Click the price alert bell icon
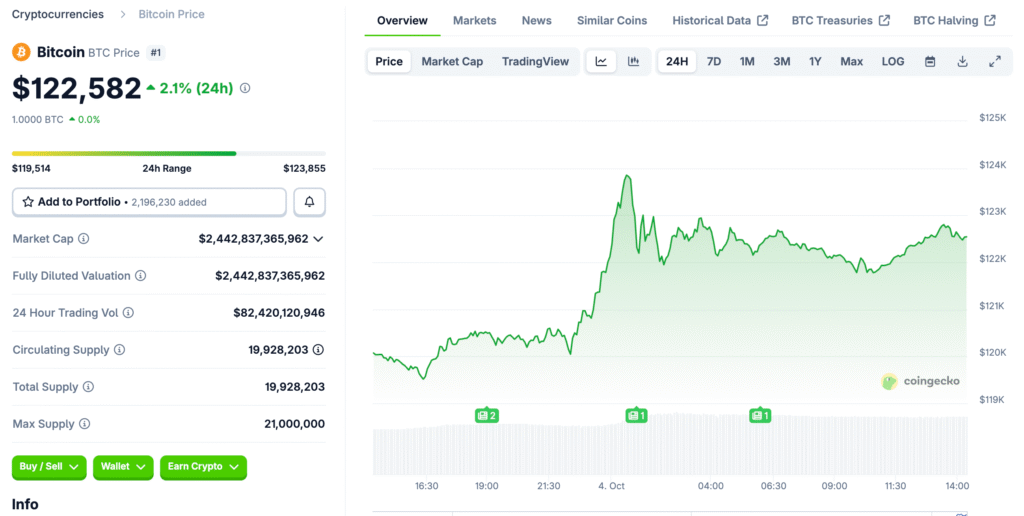The width and height of the screenshot is (1024, 516). click(309, 202)
